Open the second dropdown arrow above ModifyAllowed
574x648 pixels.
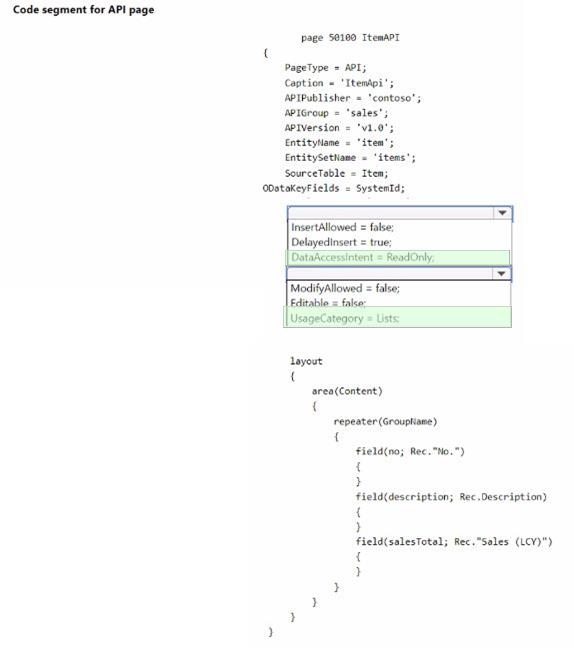[x=502, y=274]
